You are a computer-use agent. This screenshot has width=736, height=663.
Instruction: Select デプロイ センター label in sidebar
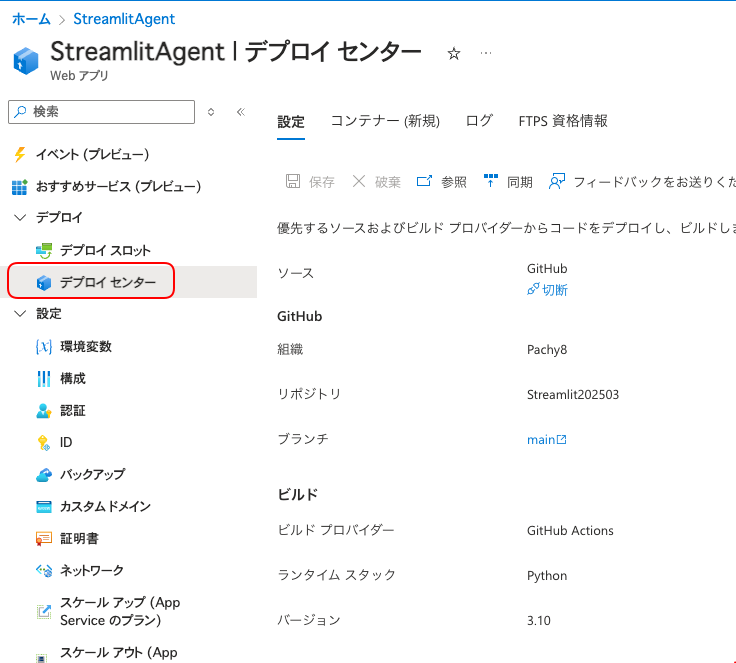tap(108, 283)
